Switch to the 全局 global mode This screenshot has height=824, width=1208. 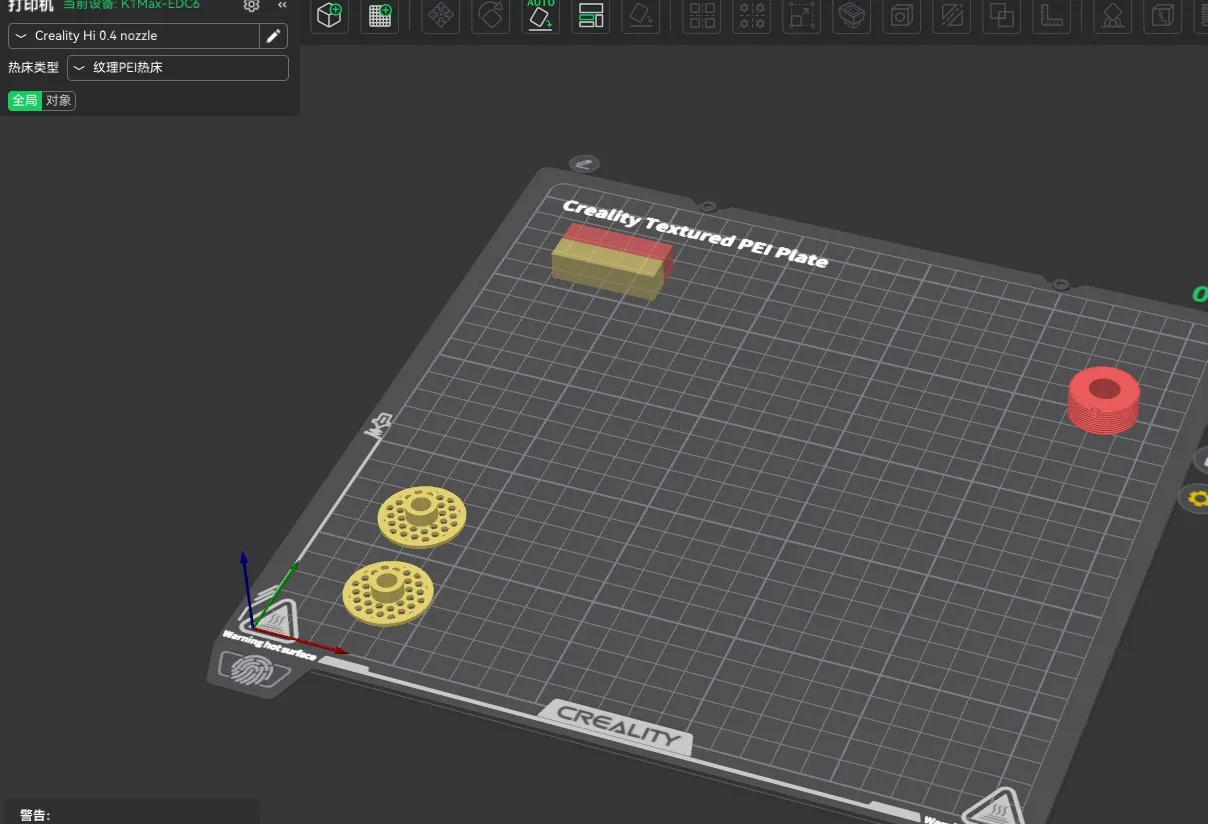pyautogui.click(x=25, y=100)
